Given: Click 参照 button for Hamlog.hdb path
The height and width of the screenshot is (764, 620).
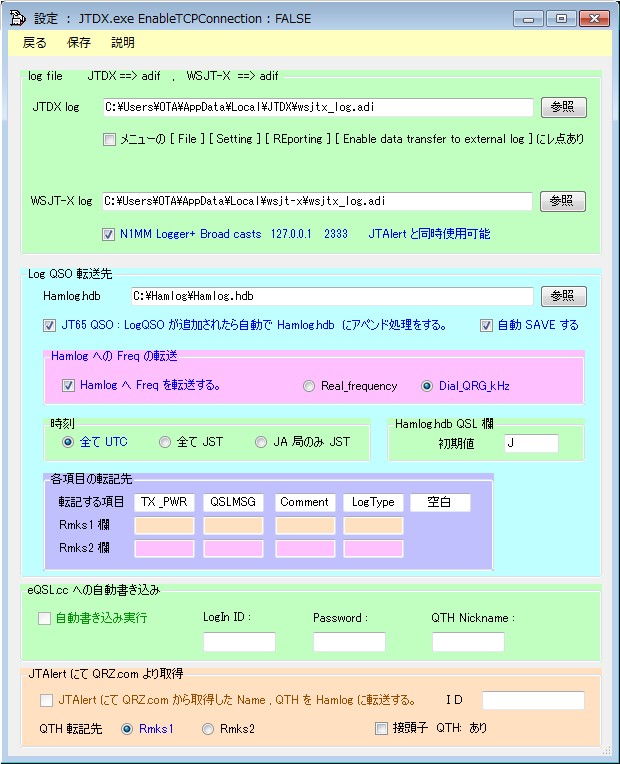Looking at the screenshot, I should 563,296.
